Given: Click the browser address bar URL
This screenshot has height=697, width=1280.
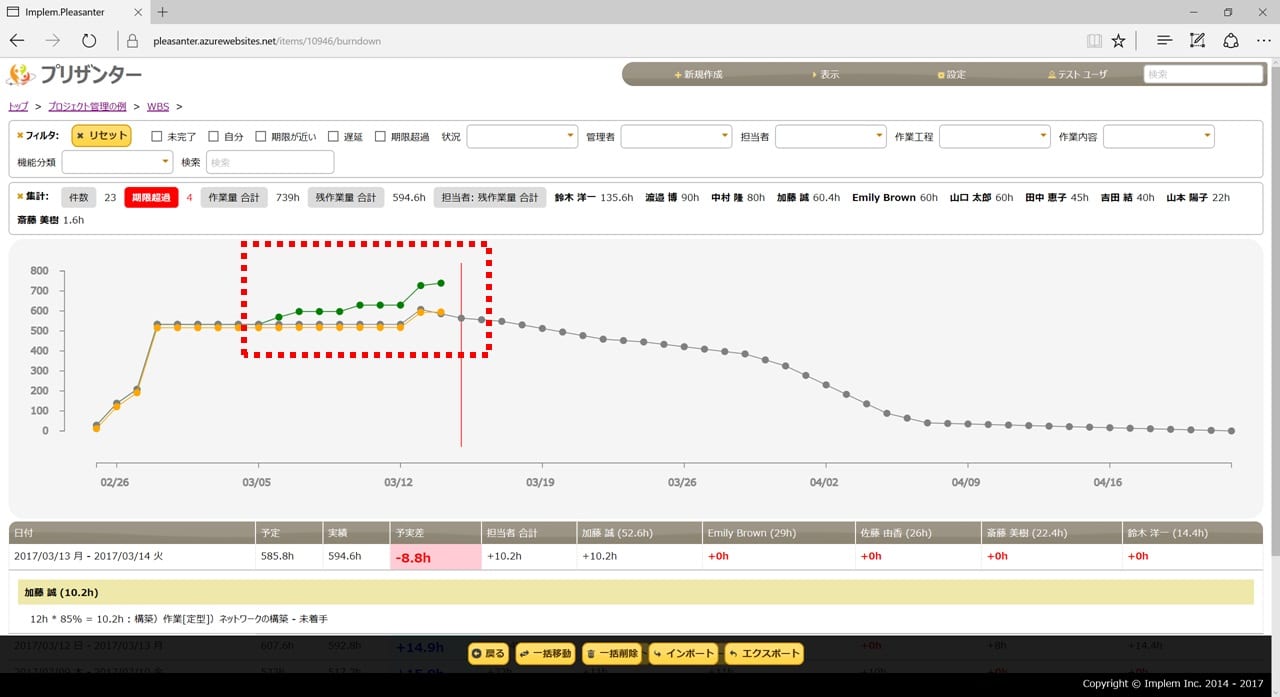Looking at the screenshot, I should coord(268,42).
